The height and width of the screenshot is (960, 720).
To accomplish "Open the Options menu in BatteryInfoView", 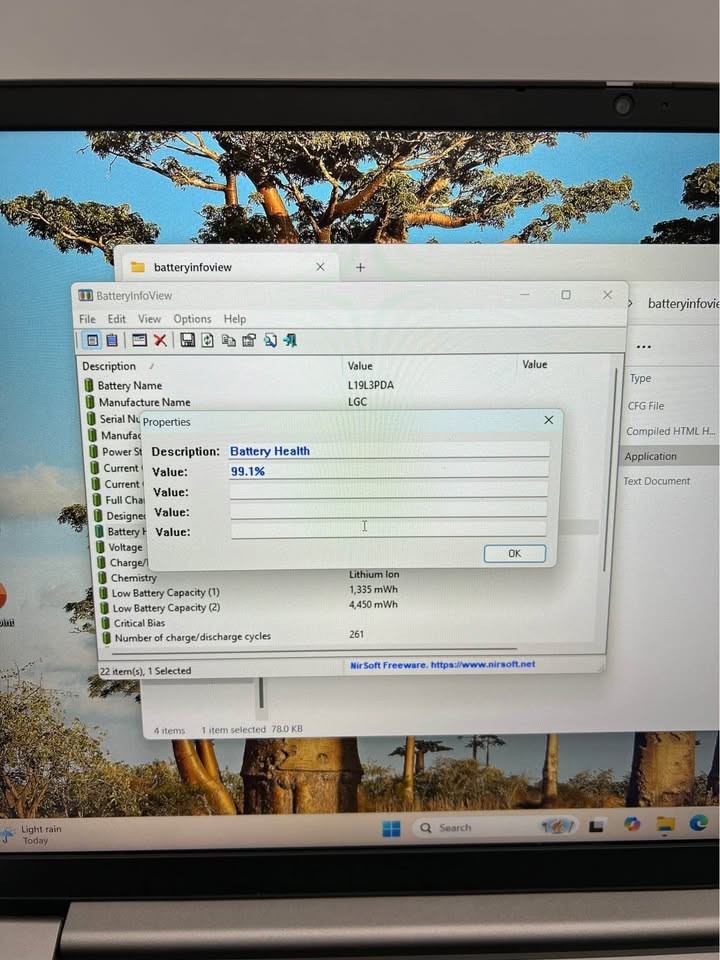I will (192, 319).
